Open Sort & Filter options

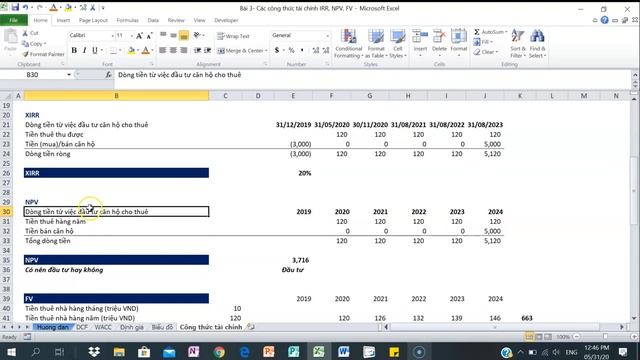(518, 44)
